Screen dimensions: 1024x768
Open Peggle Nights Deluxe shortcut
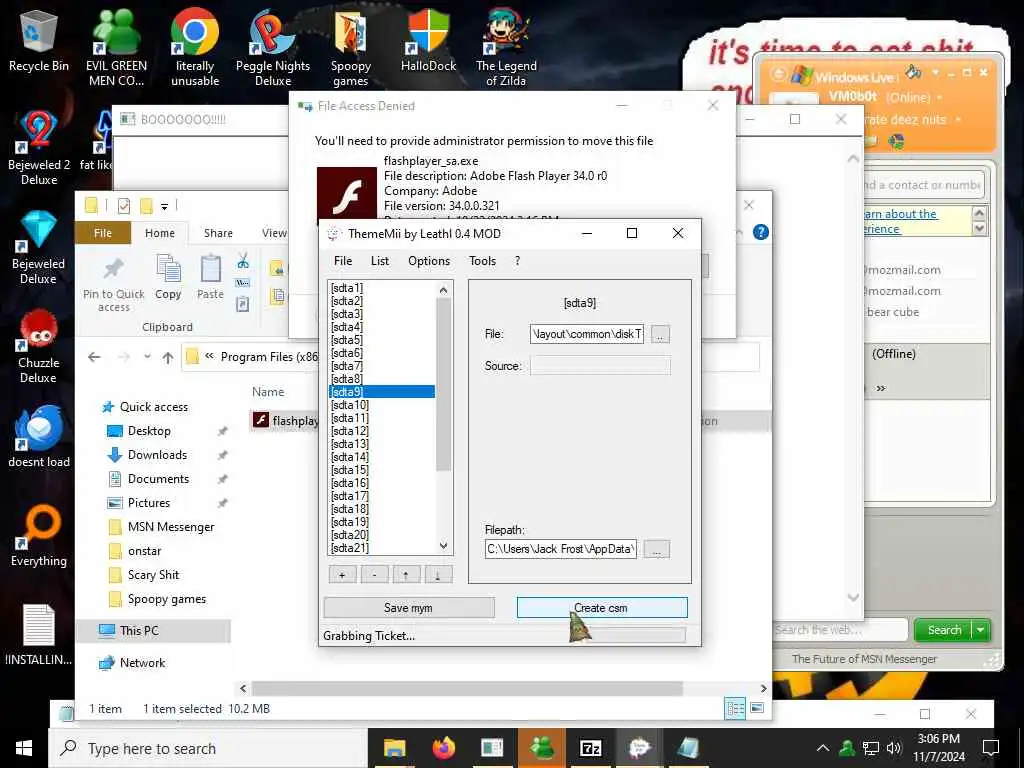tap(273, 46)
